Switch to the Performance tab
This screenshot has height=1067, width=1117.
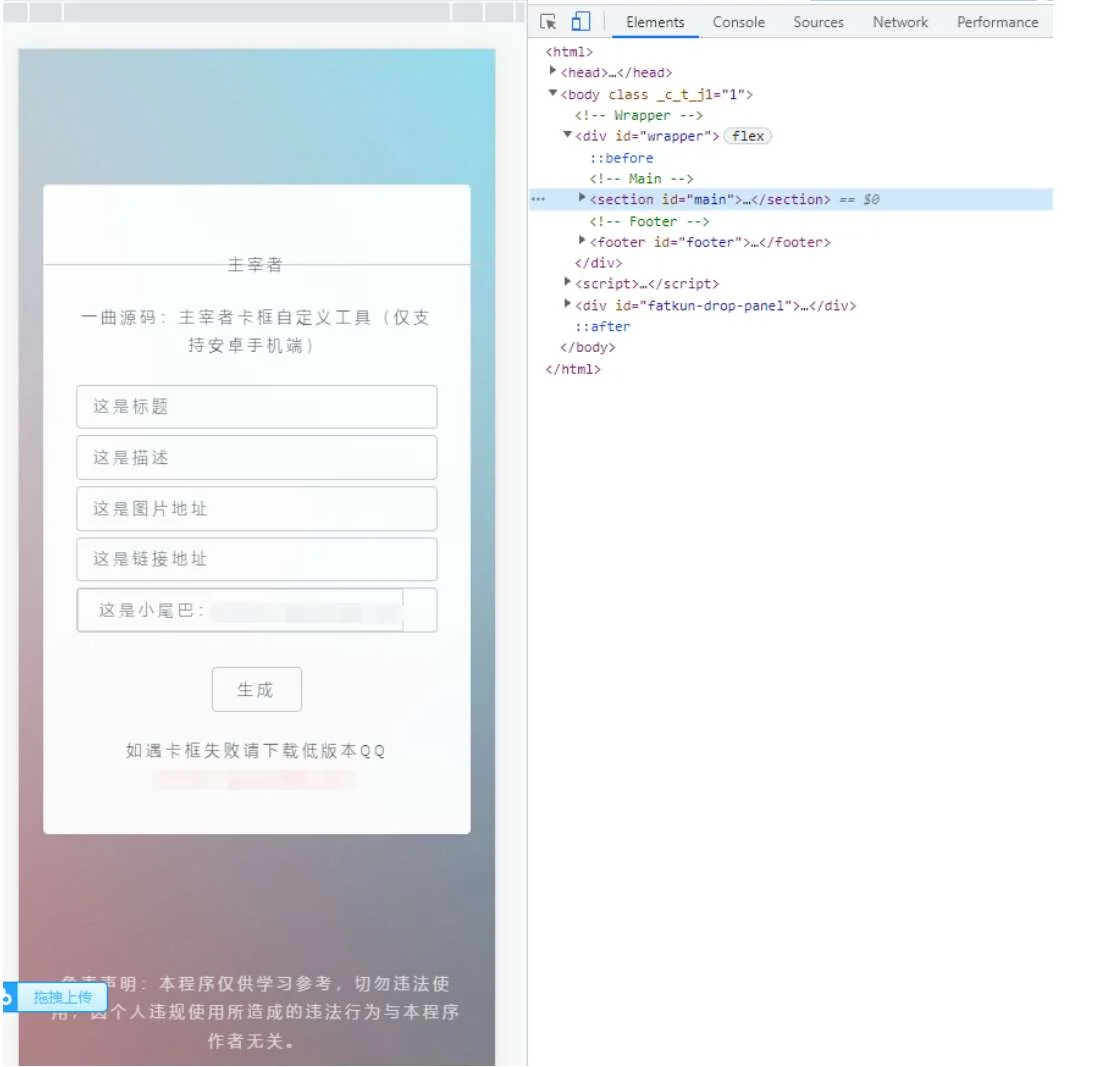click(x=997, y=22)
